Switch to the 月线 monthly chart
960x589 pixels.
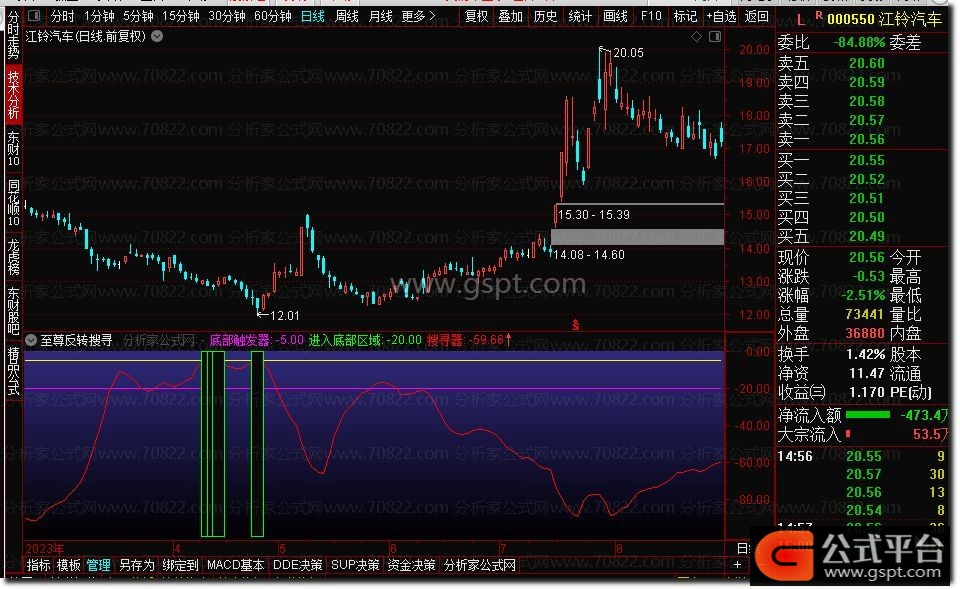381,16
